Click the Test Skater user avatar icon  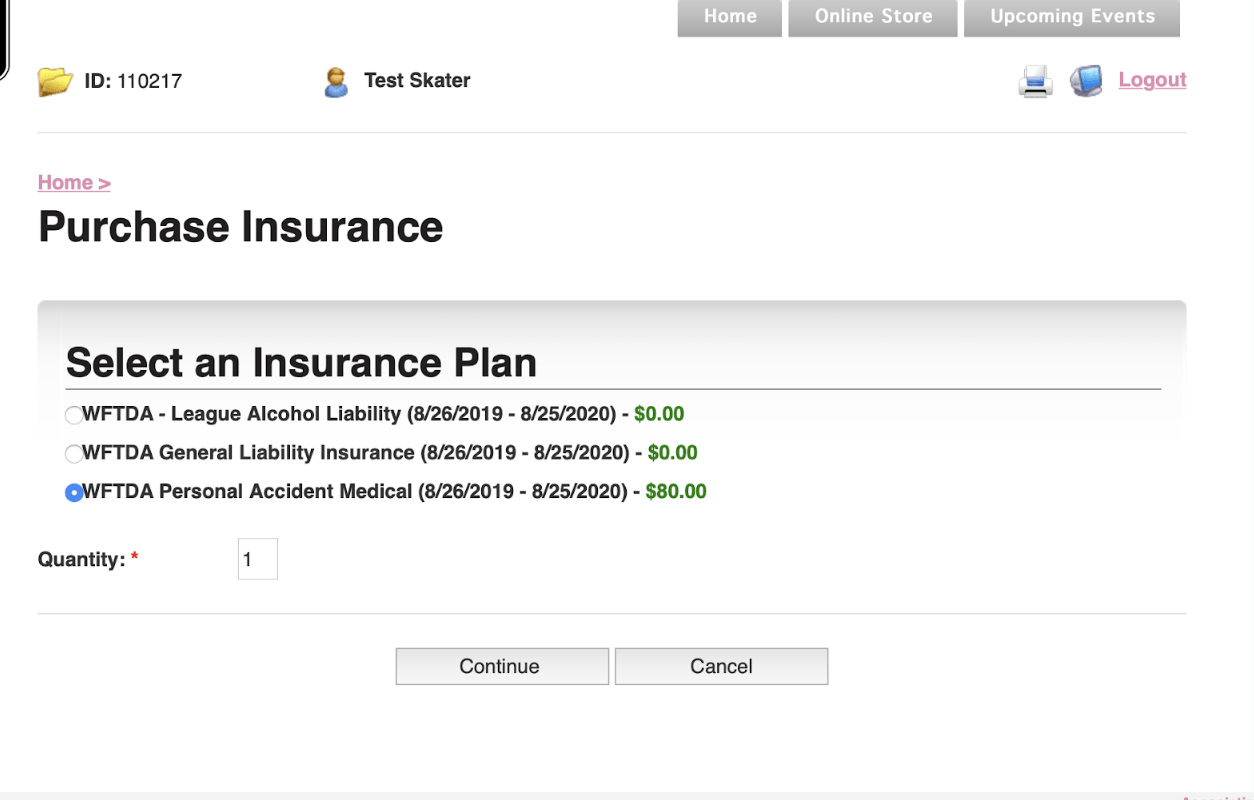(336, 82)
